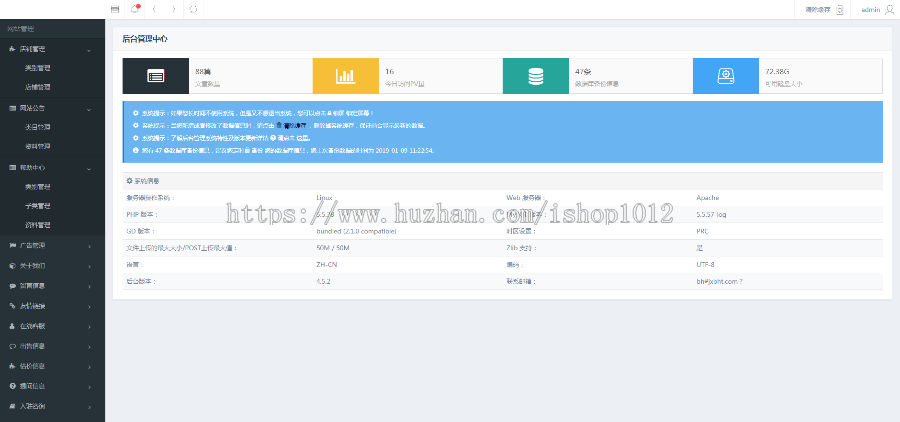Click the Apache value in system info

tap(707, 198)
